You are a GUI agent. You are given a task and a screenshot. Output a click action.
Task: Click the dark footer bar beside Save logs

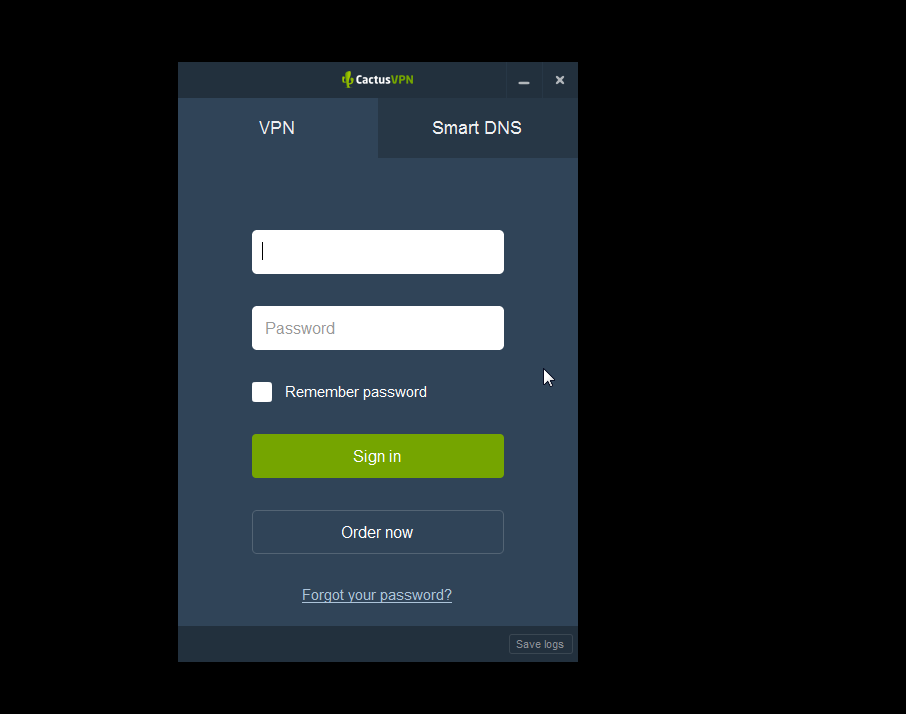pyautogui.click(x=343, y=644)
